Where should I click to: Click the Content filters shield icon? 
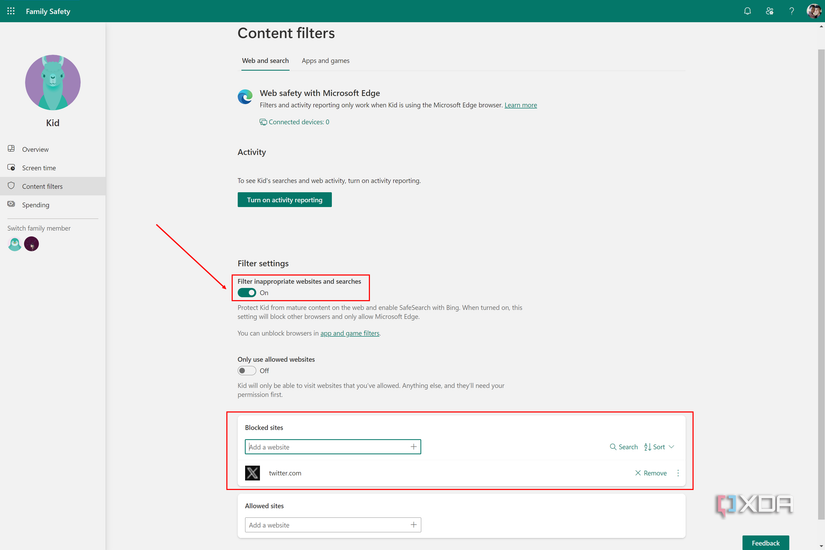11,186
